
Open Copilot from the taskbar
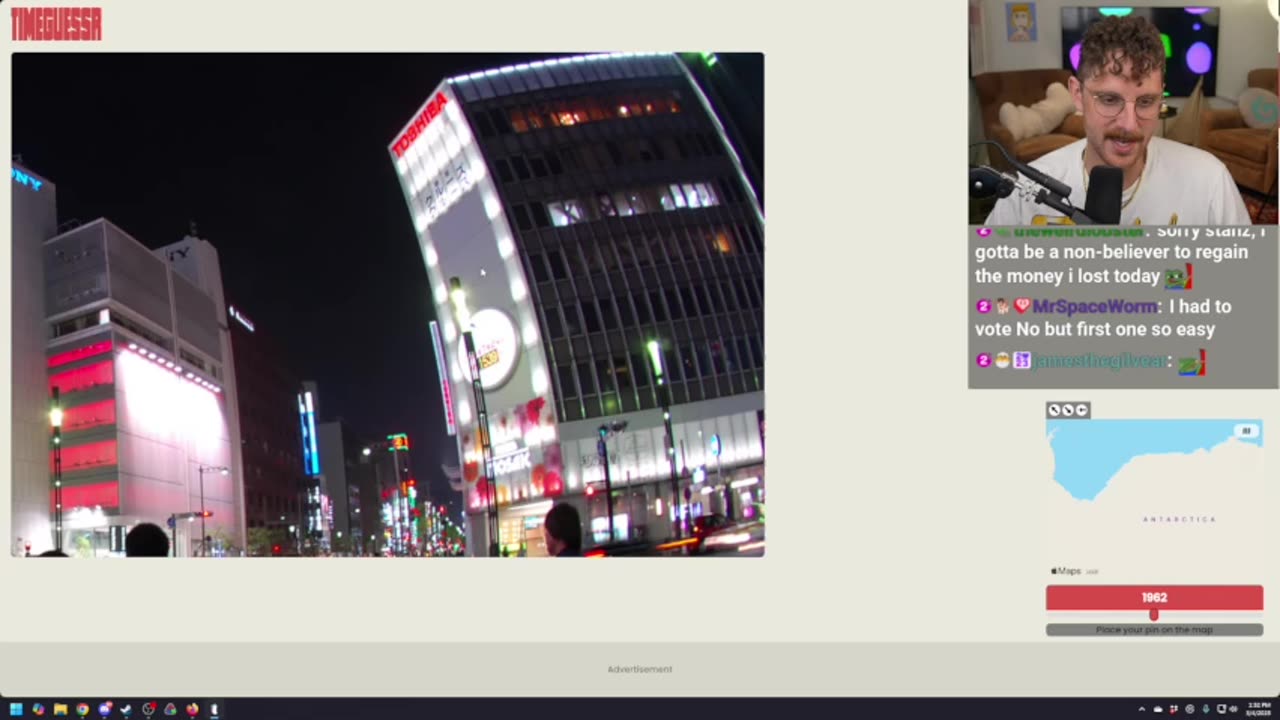[x=38, y=709]
